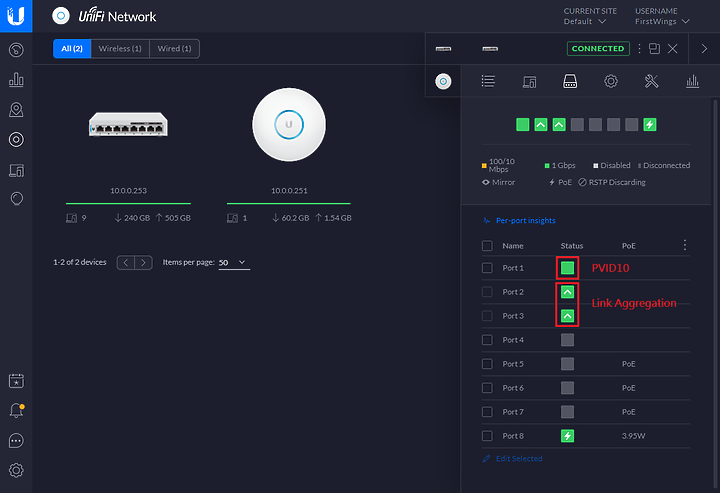
Task: Select the Wired (1) filter tab
Action: (x=174, y=48)
